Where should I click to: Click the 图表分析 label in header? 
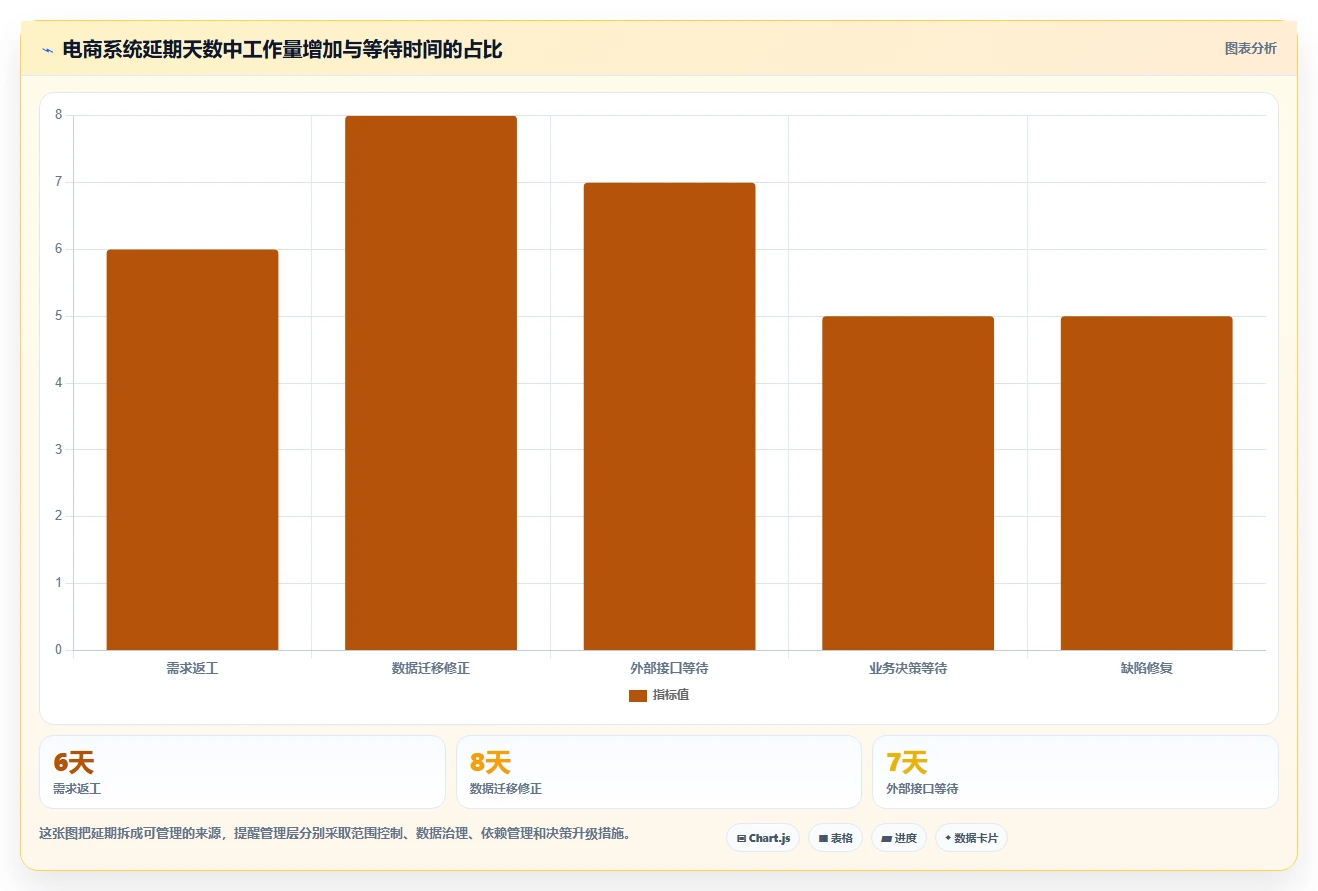1250,48
